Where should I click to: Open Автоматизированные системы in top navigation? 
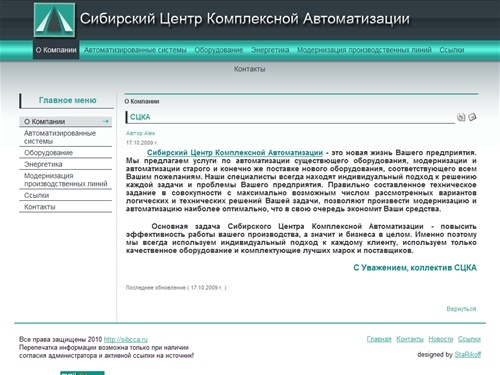[135, 50]
